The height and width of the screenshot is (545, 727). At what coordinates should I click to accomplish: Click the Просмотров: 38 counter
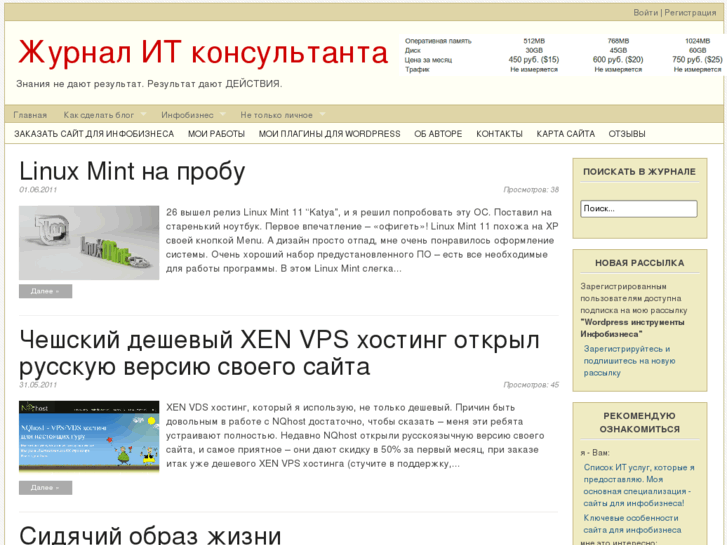coord(531,190)
